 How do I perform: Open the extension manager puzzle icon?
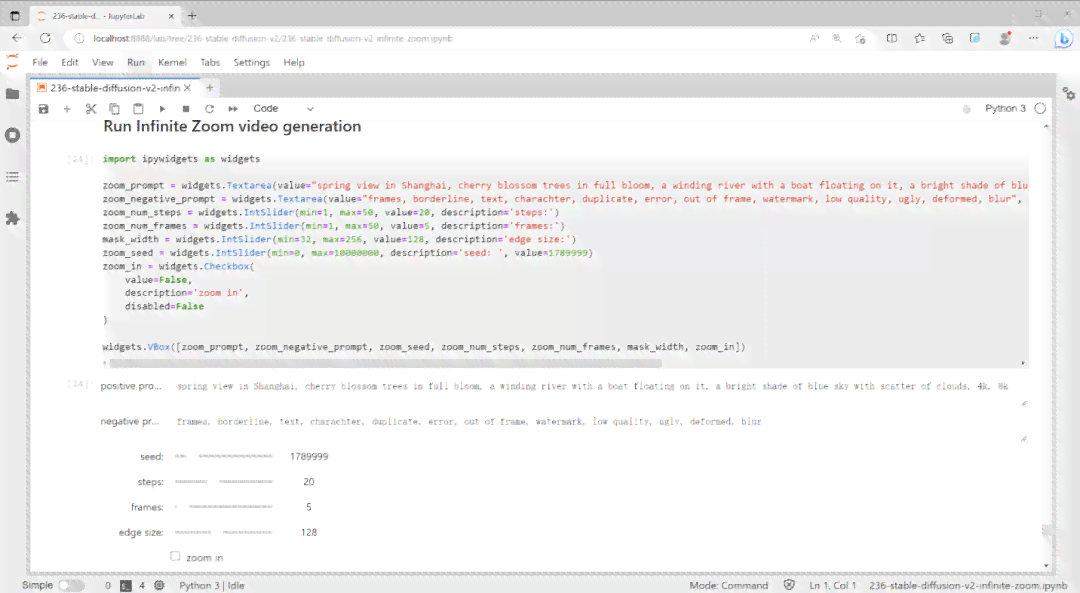(12, 218)
